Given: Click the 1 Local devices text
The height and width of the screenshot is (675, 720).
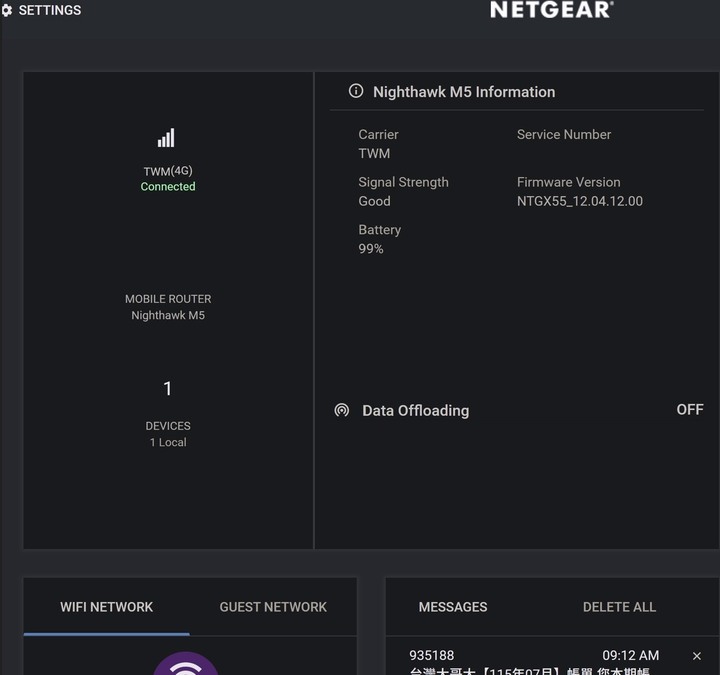Looking at the screenshot, I should [x=168, y=442].
